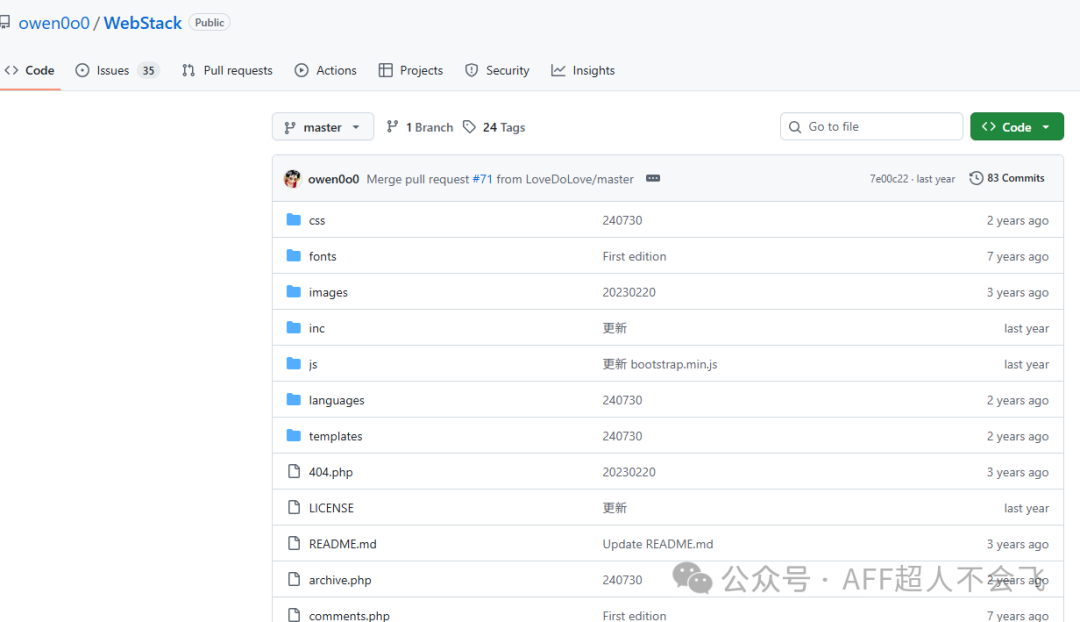Open commit hash 7e00c22

(889, 179)
